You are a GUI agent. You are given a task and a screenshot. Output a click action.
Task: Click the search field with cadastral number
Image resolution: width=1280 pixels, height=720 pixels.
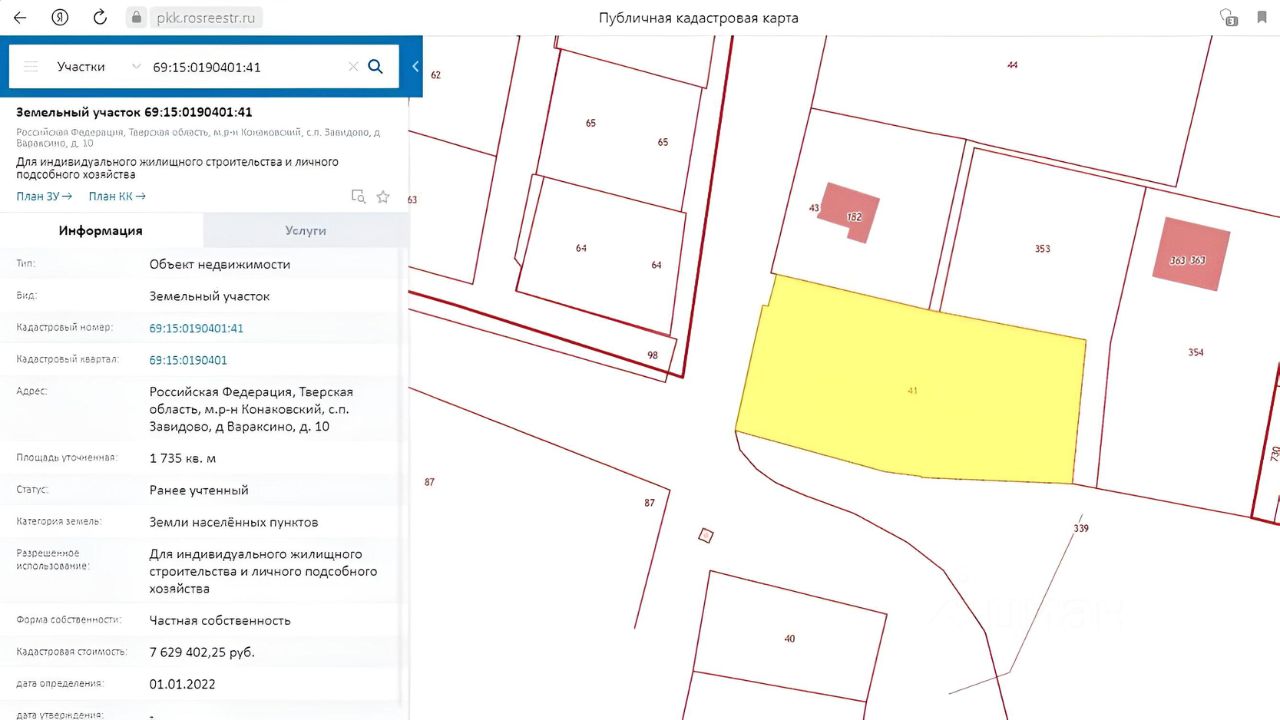245,67
